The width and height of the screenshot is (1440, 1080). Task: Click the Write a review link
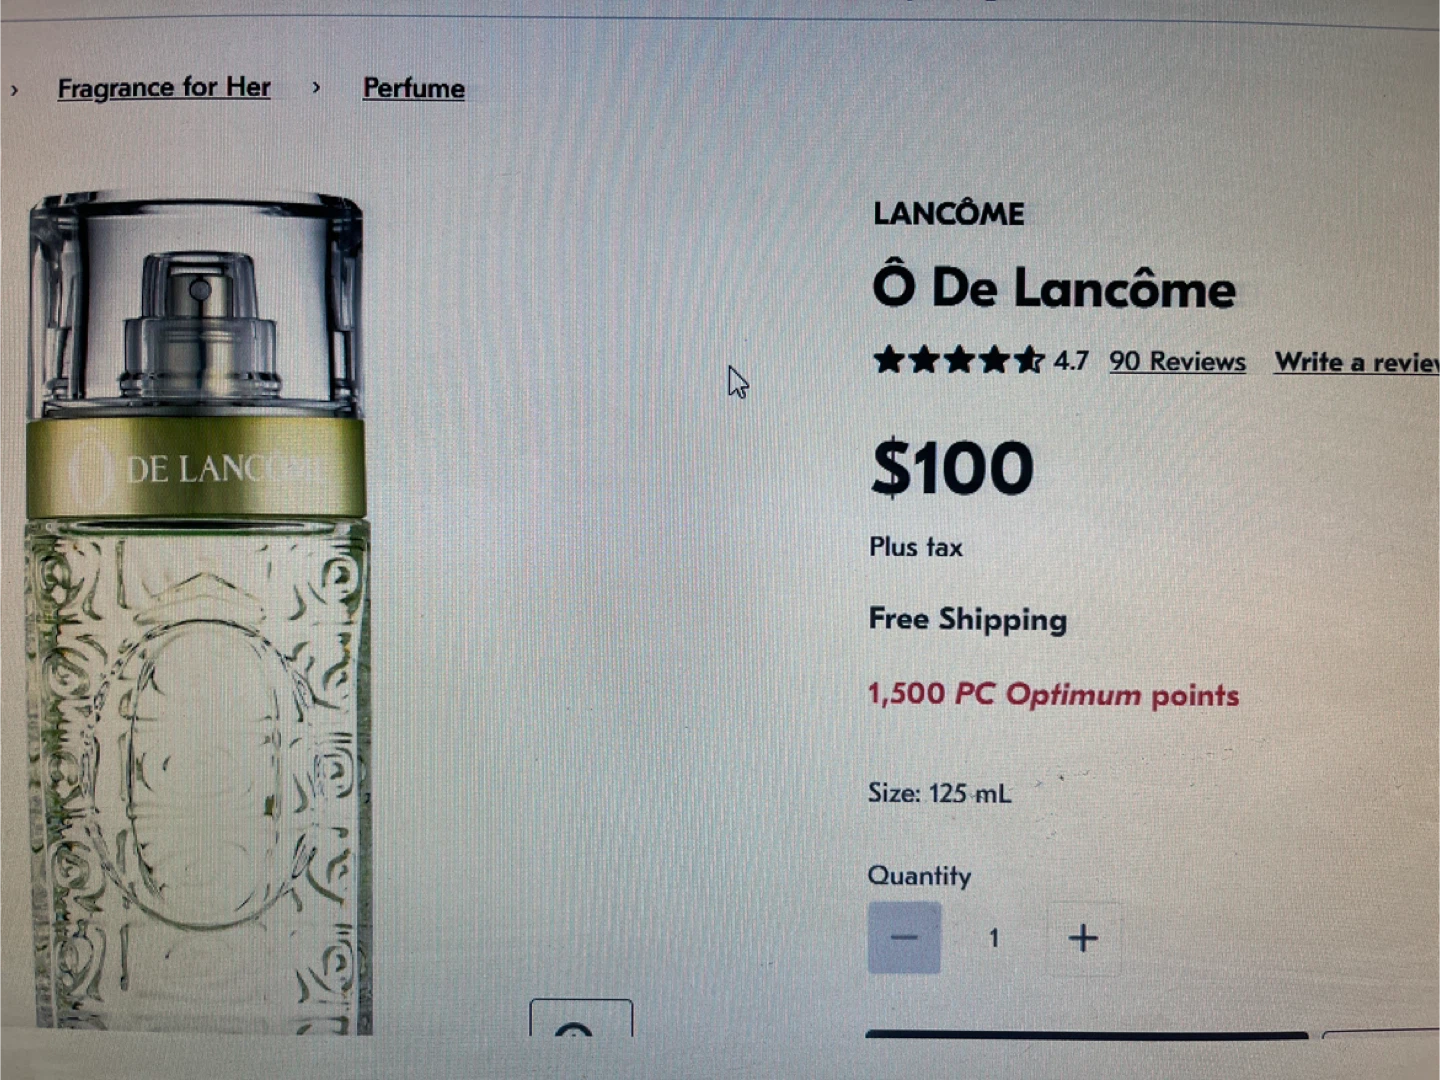1357,362
